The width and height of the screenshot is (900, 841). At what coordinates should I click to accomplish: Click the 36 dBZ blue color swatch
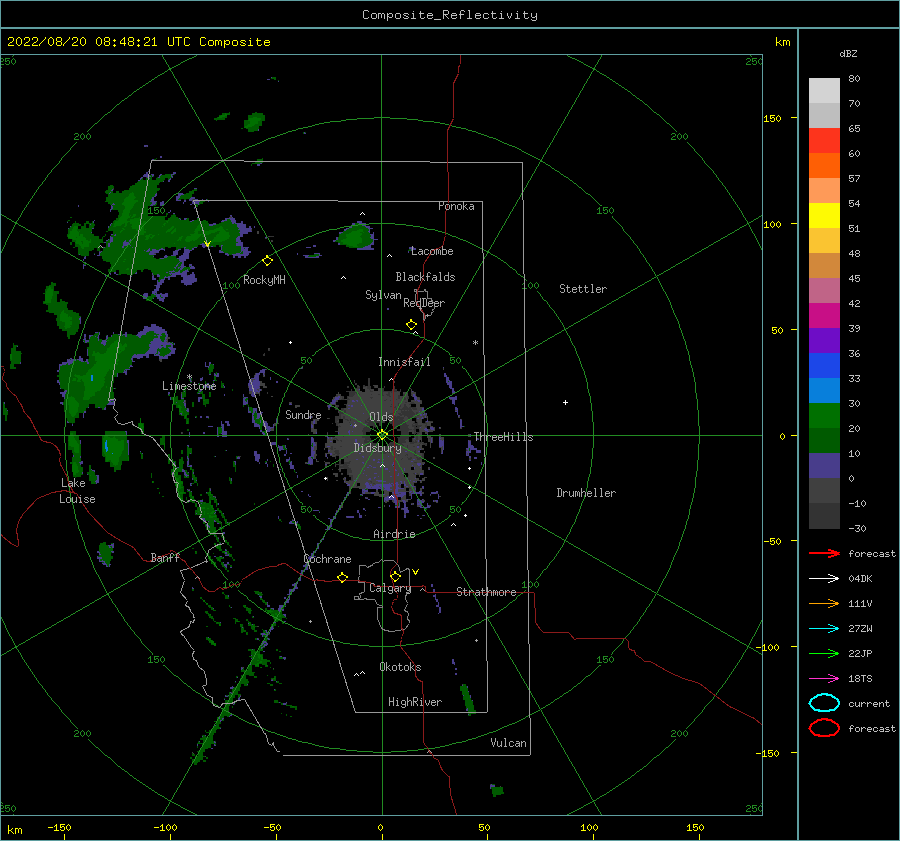pos(824,366)
